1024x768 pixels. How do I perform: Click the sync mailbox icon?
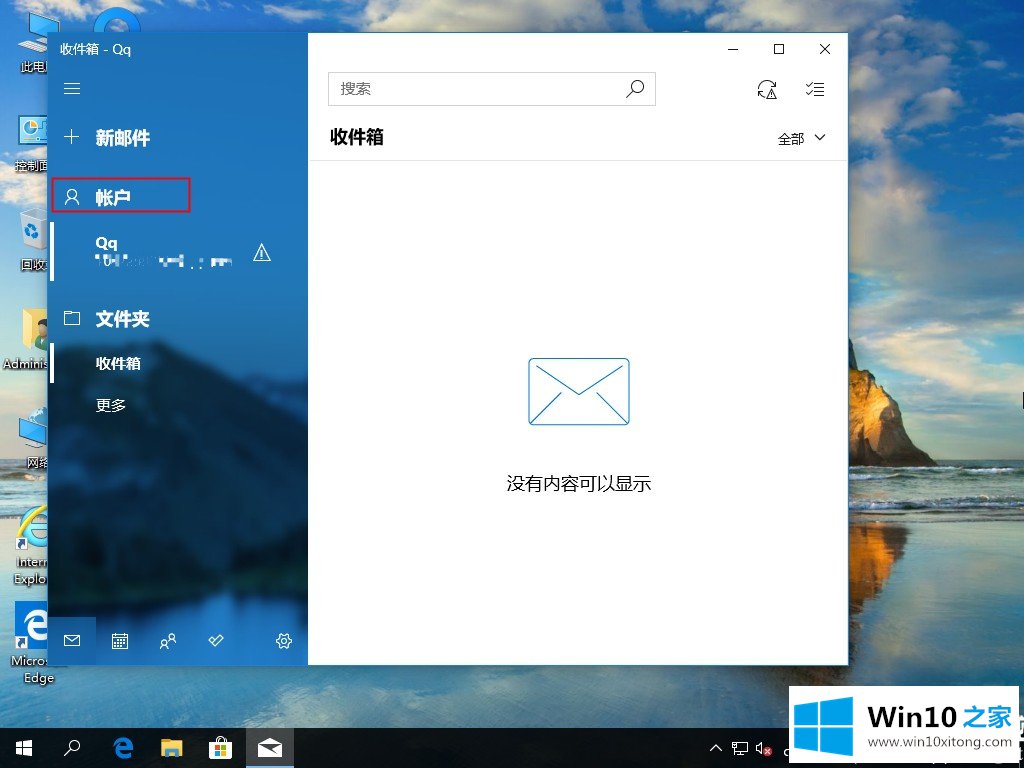[x=767, y=89]
